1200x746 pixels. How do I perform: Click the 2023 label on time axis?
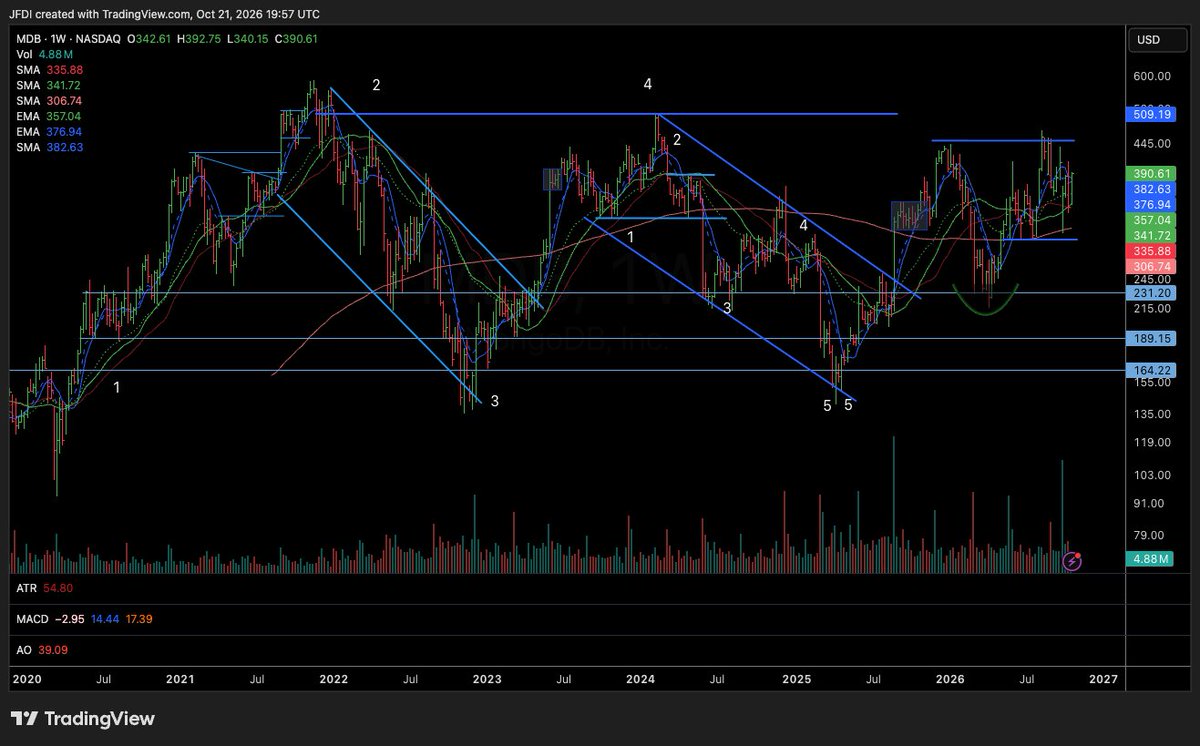pyautogui.click(x=487, y=680)
